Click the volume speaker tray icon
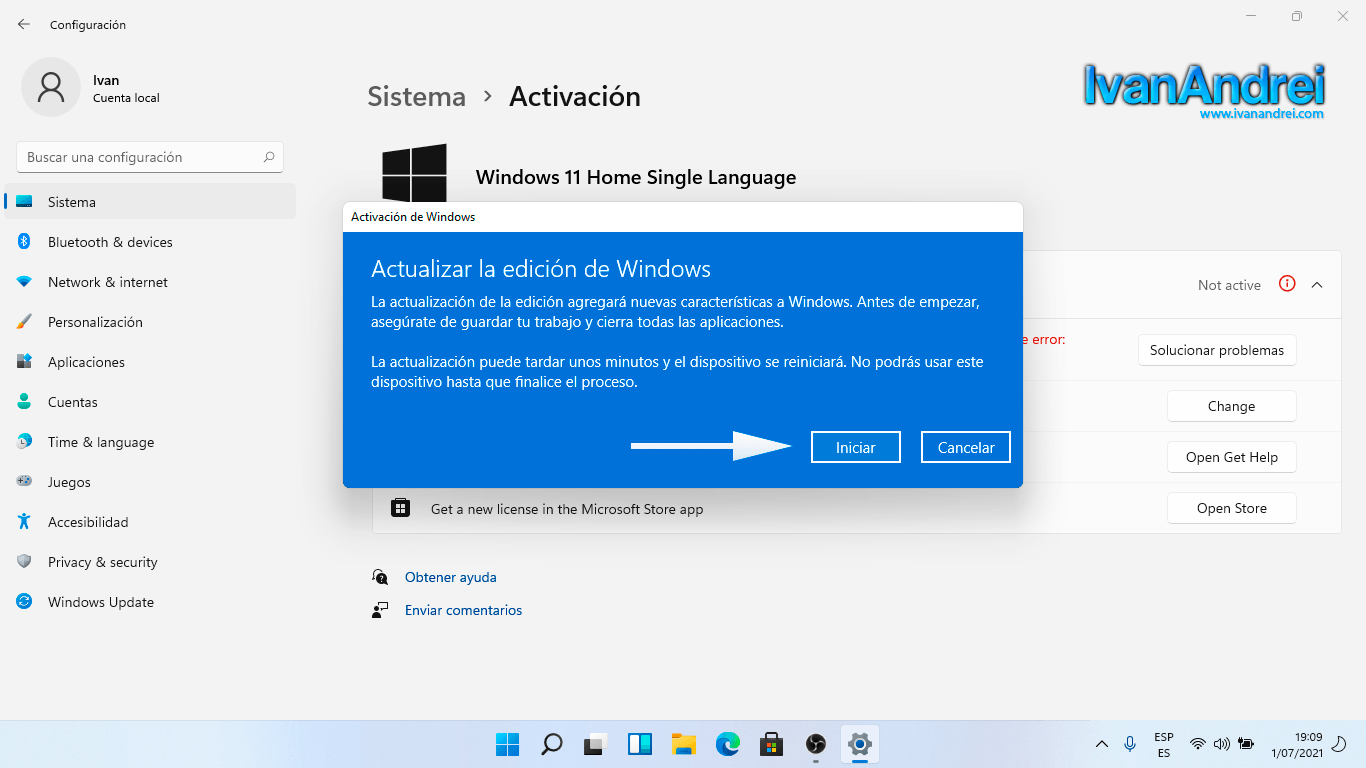 [x=1222, y=744]
